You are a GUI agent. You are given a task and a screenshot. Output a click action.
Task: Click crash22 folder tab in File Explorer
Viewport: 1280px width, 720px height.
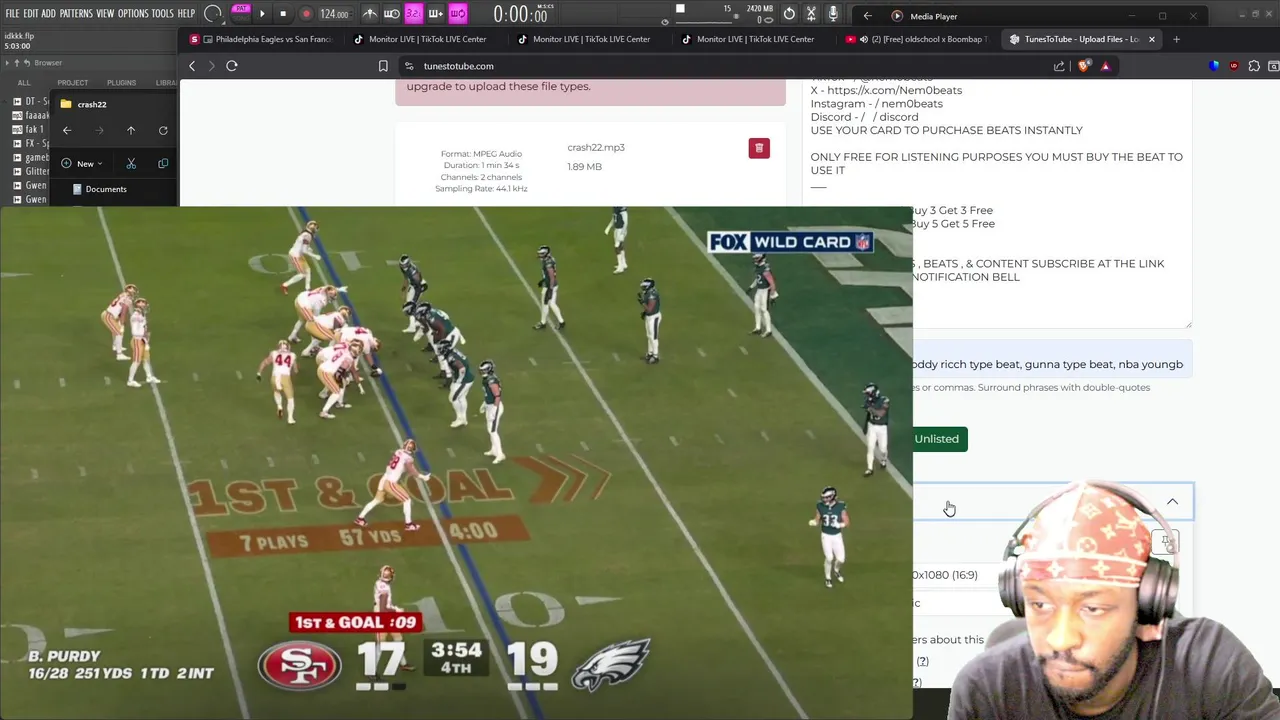click(91, 104)
